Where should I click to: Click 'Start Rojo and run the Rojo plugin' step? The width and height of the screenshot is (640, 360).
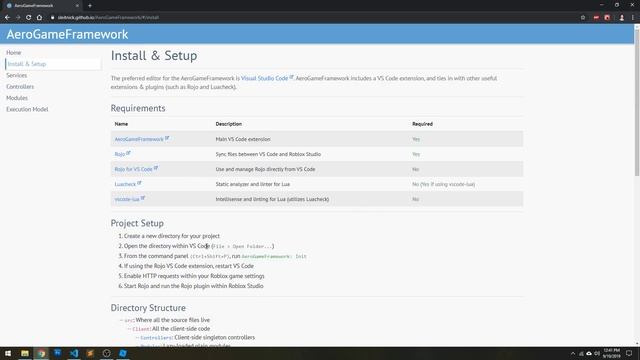pyautogui.click(x=193, y=286)
